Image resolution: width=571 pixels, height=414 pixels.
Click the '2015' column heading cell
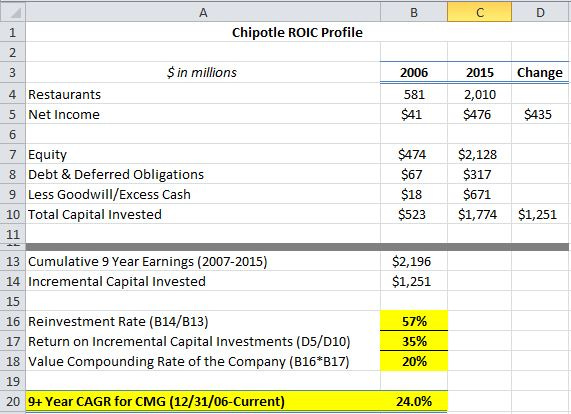coord(480,72)
